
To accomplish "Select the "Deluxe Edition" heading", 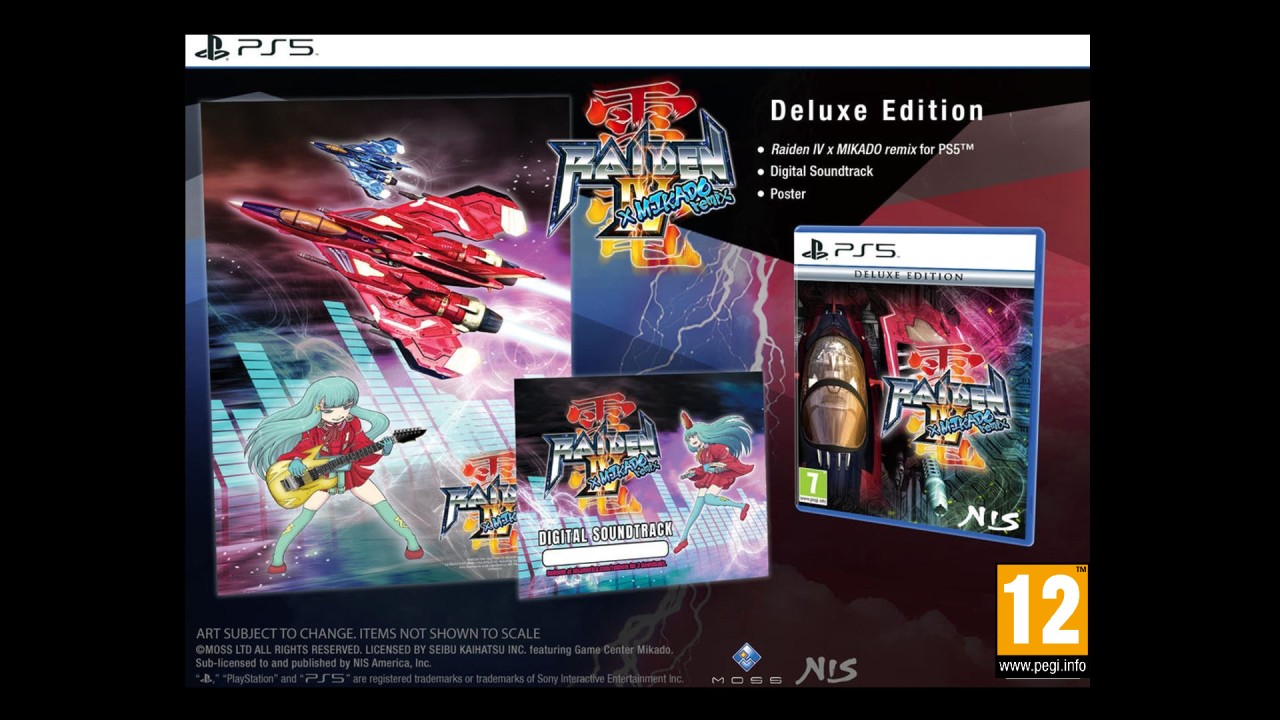I will (876, 111).
